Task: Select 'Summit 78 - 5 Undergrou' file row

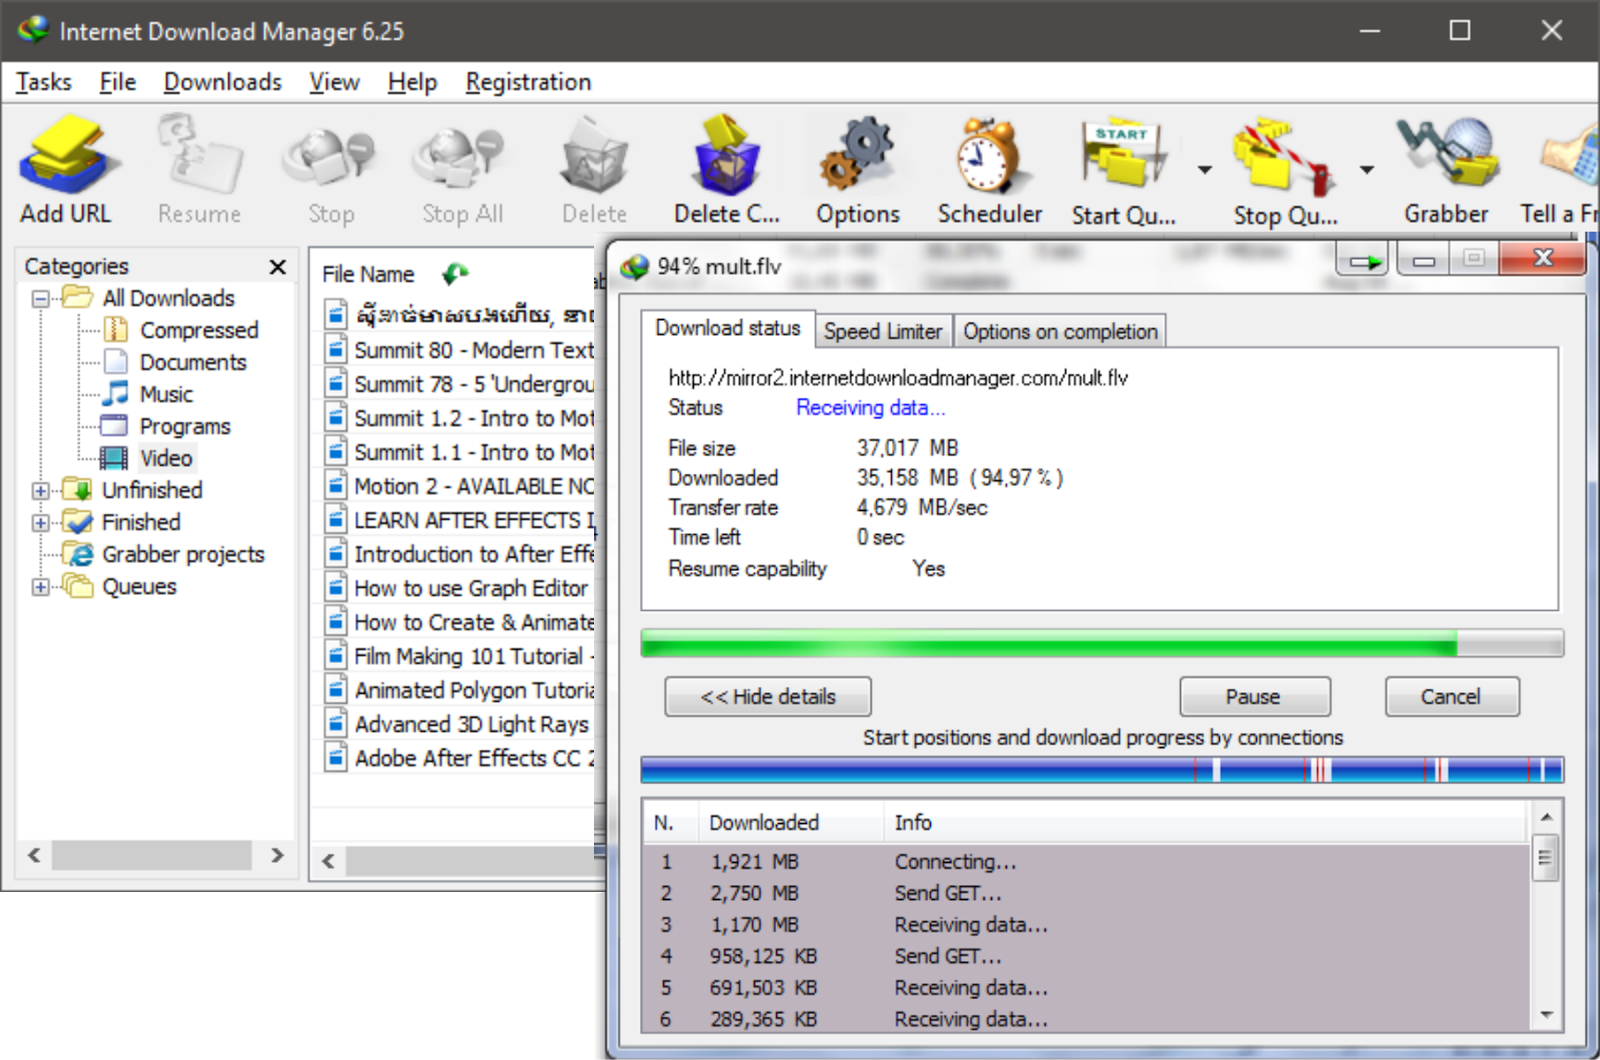Action: point(460,384)
